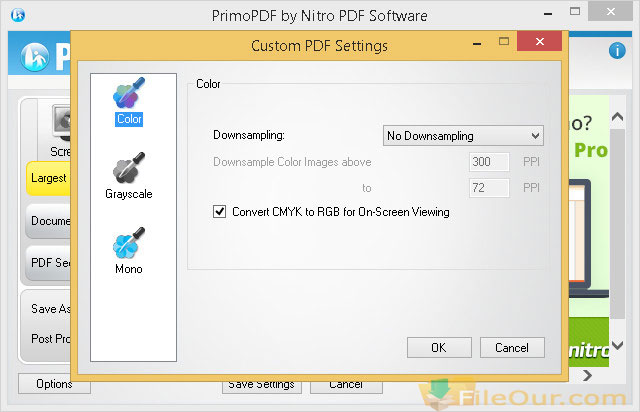Select the Grayscale settings icon
The image size is (640, 412).
[129, 170]
